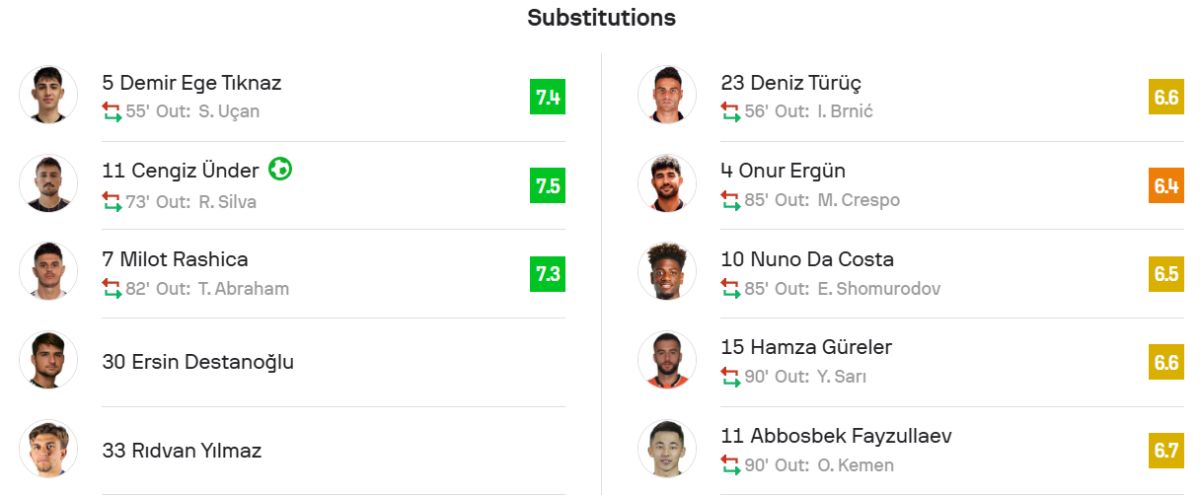Open Deniz Türüç player link
This screenshot has height=495, width=1200.
(791, 83)
